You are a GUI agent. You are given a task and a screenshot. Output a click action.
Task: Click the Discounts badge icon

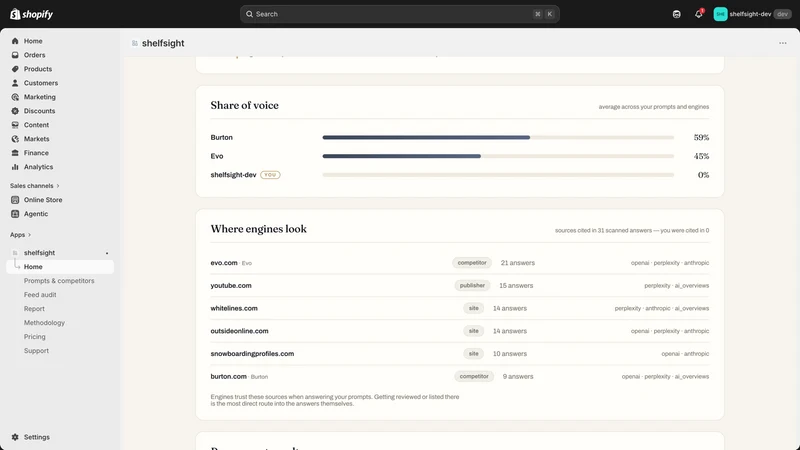pyautogui.click(x=15, y=111)
